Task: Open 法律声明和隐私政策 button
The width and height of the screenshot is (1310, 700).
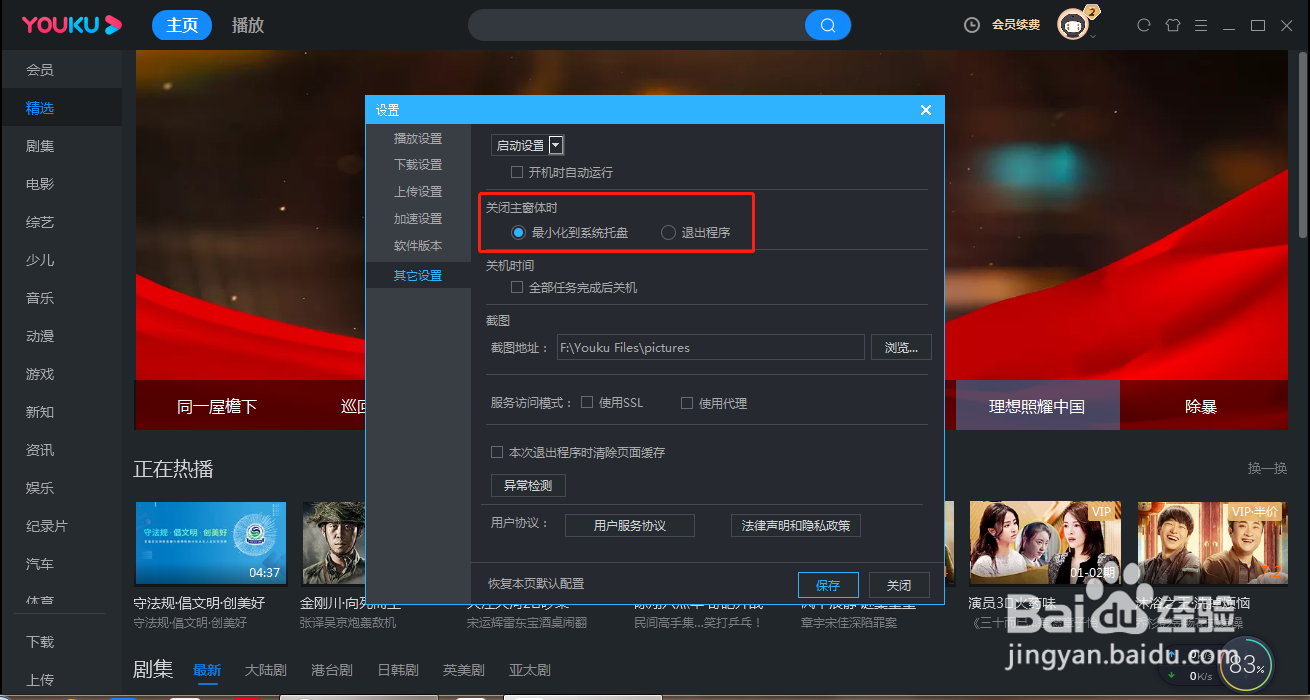Action: (796, 525)
